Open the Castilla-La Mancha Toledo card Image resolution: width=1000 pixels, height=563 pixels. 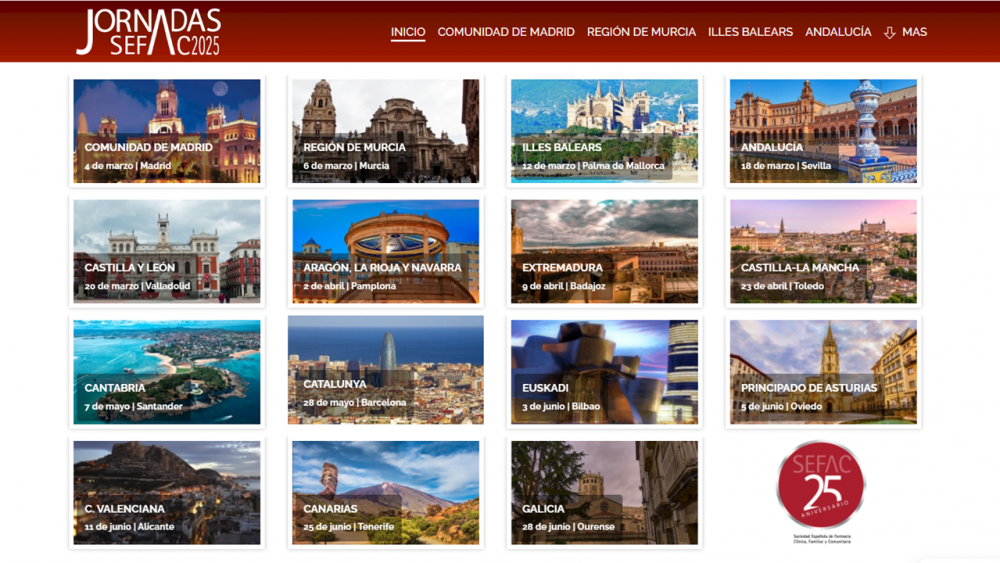[x=823, y=251]
